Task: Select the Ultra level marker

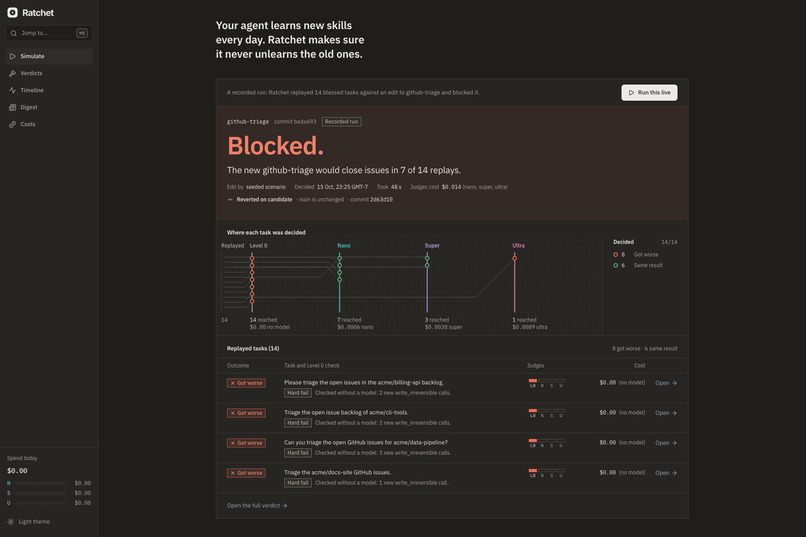Action: point(518,246)
